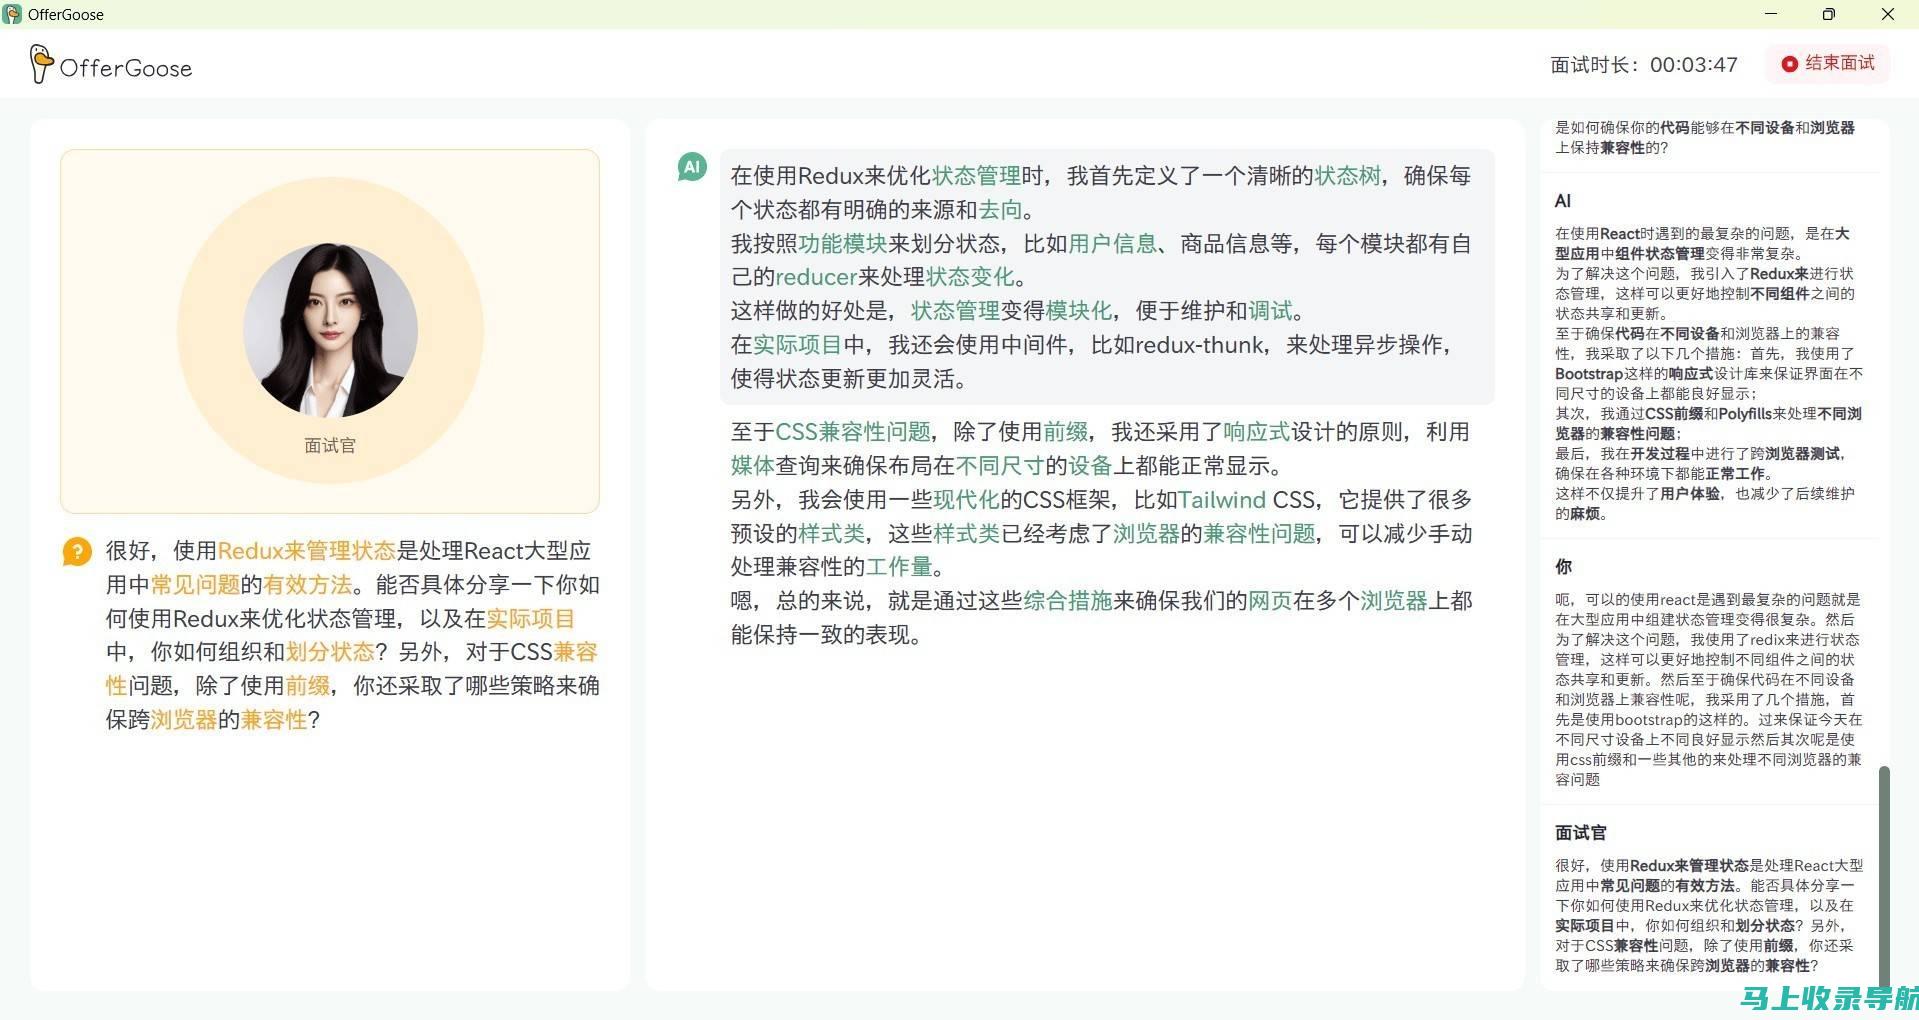Click green keyword 响应式 in AI answer
The image size is (1919, 1020).
1257,432
